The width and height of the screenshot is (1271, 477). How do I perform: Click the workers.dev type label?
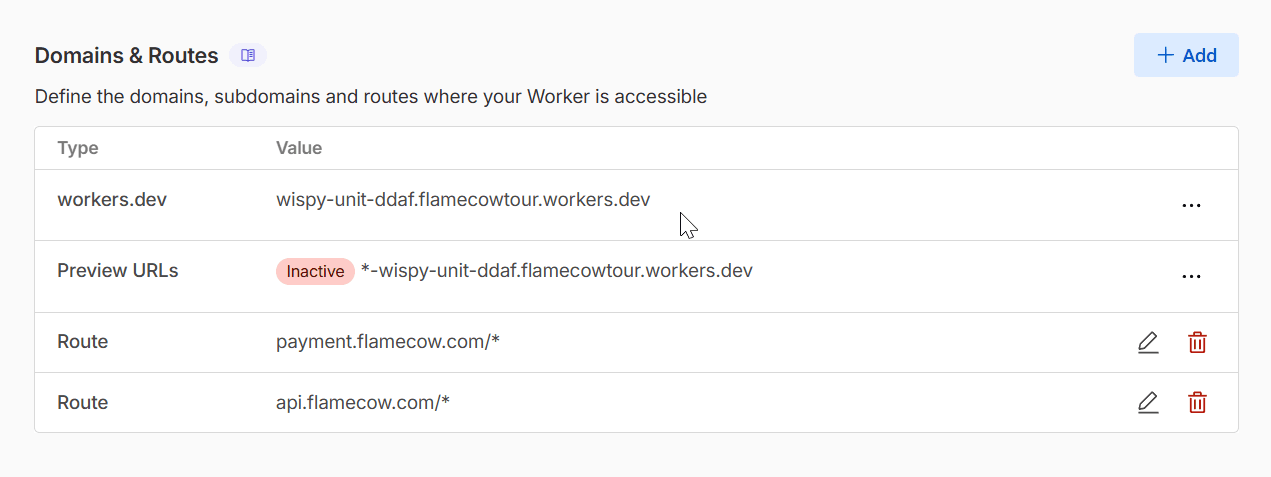pyautogui.click(x=112, y=199)
